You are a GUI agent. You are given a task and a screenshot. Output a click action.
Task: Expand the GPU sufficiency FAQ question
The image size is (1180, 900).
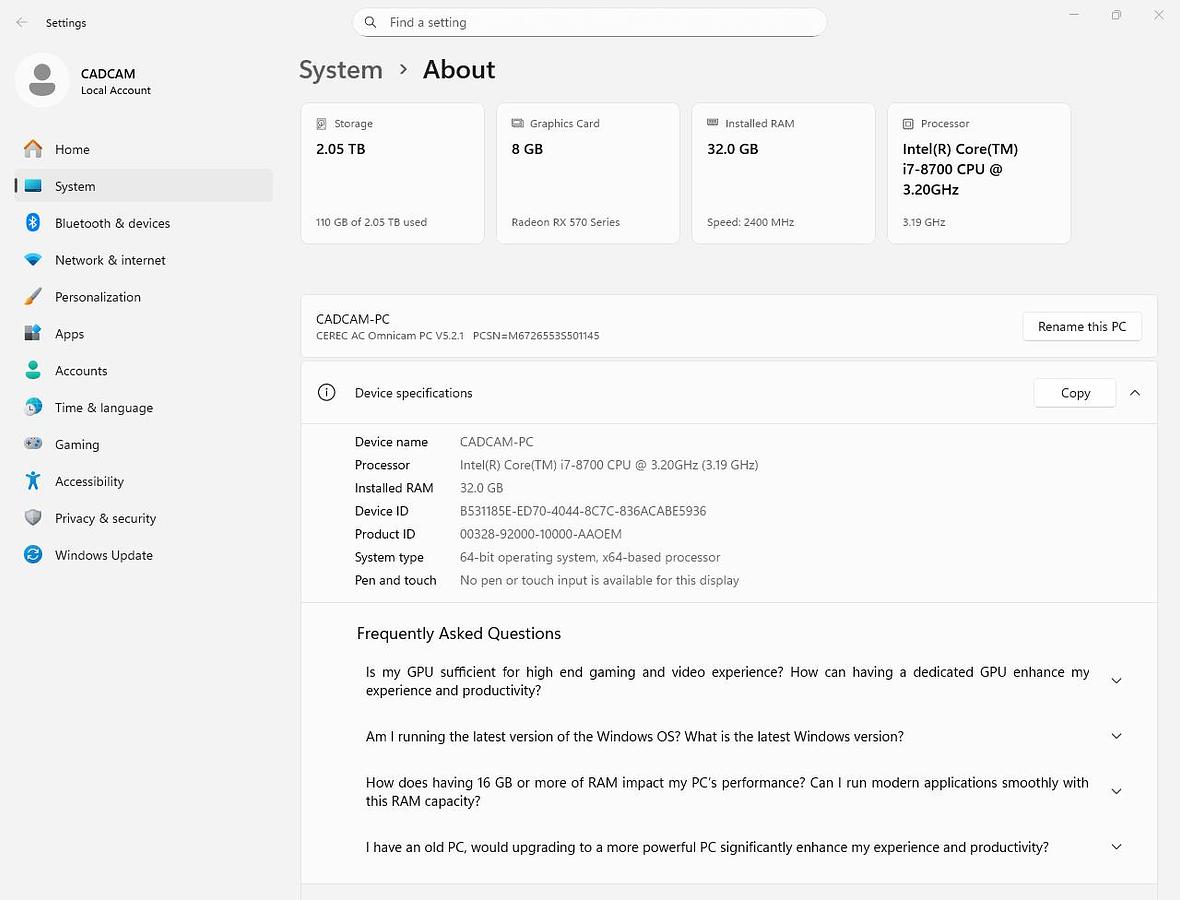(x=1116, y=681)
